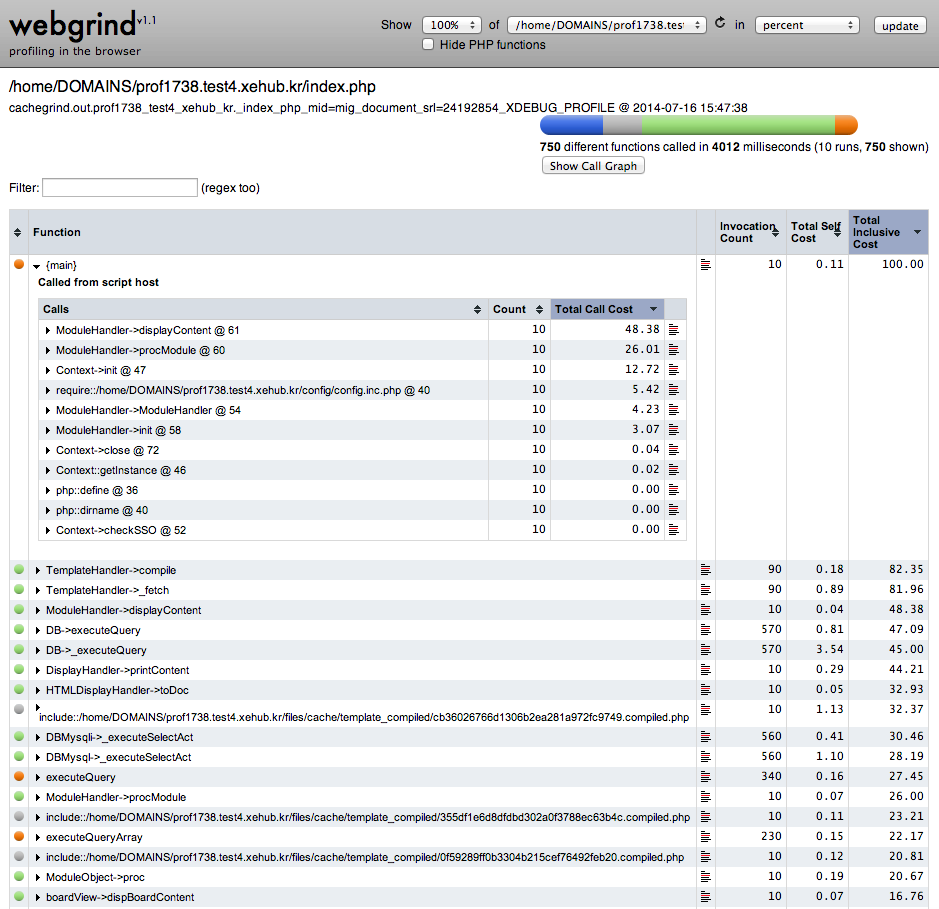This screenshot has height=909, width=939.
Task: Sort by Total Inclusive Cost column
Action: (x=887, y=232)
